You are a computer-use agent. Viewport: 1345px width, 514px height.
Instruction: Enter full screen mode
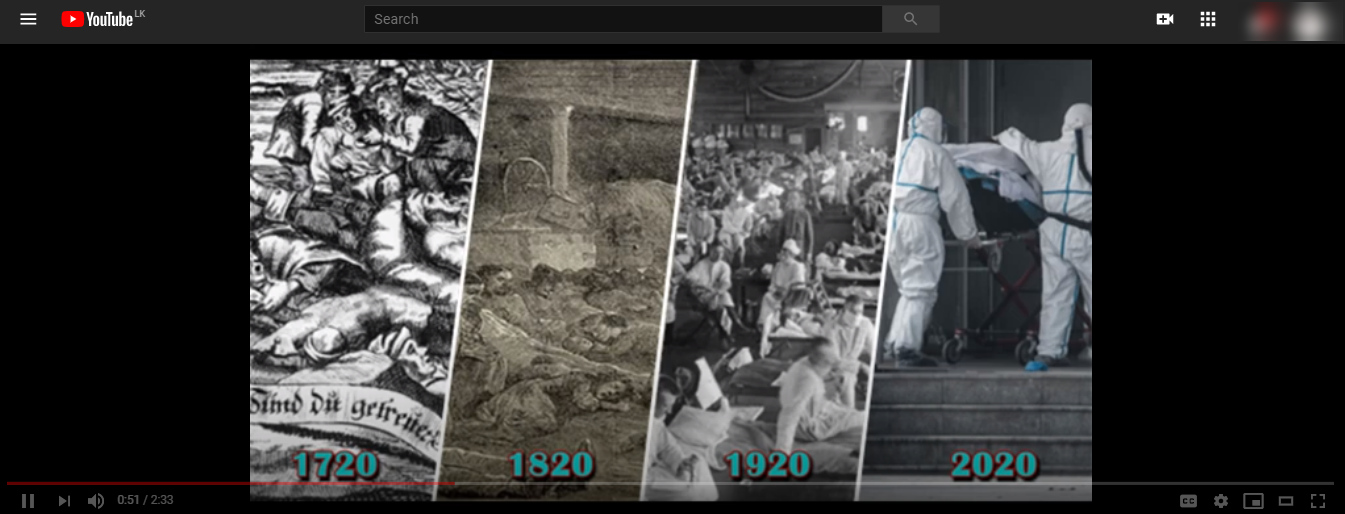click(1318, 500)
